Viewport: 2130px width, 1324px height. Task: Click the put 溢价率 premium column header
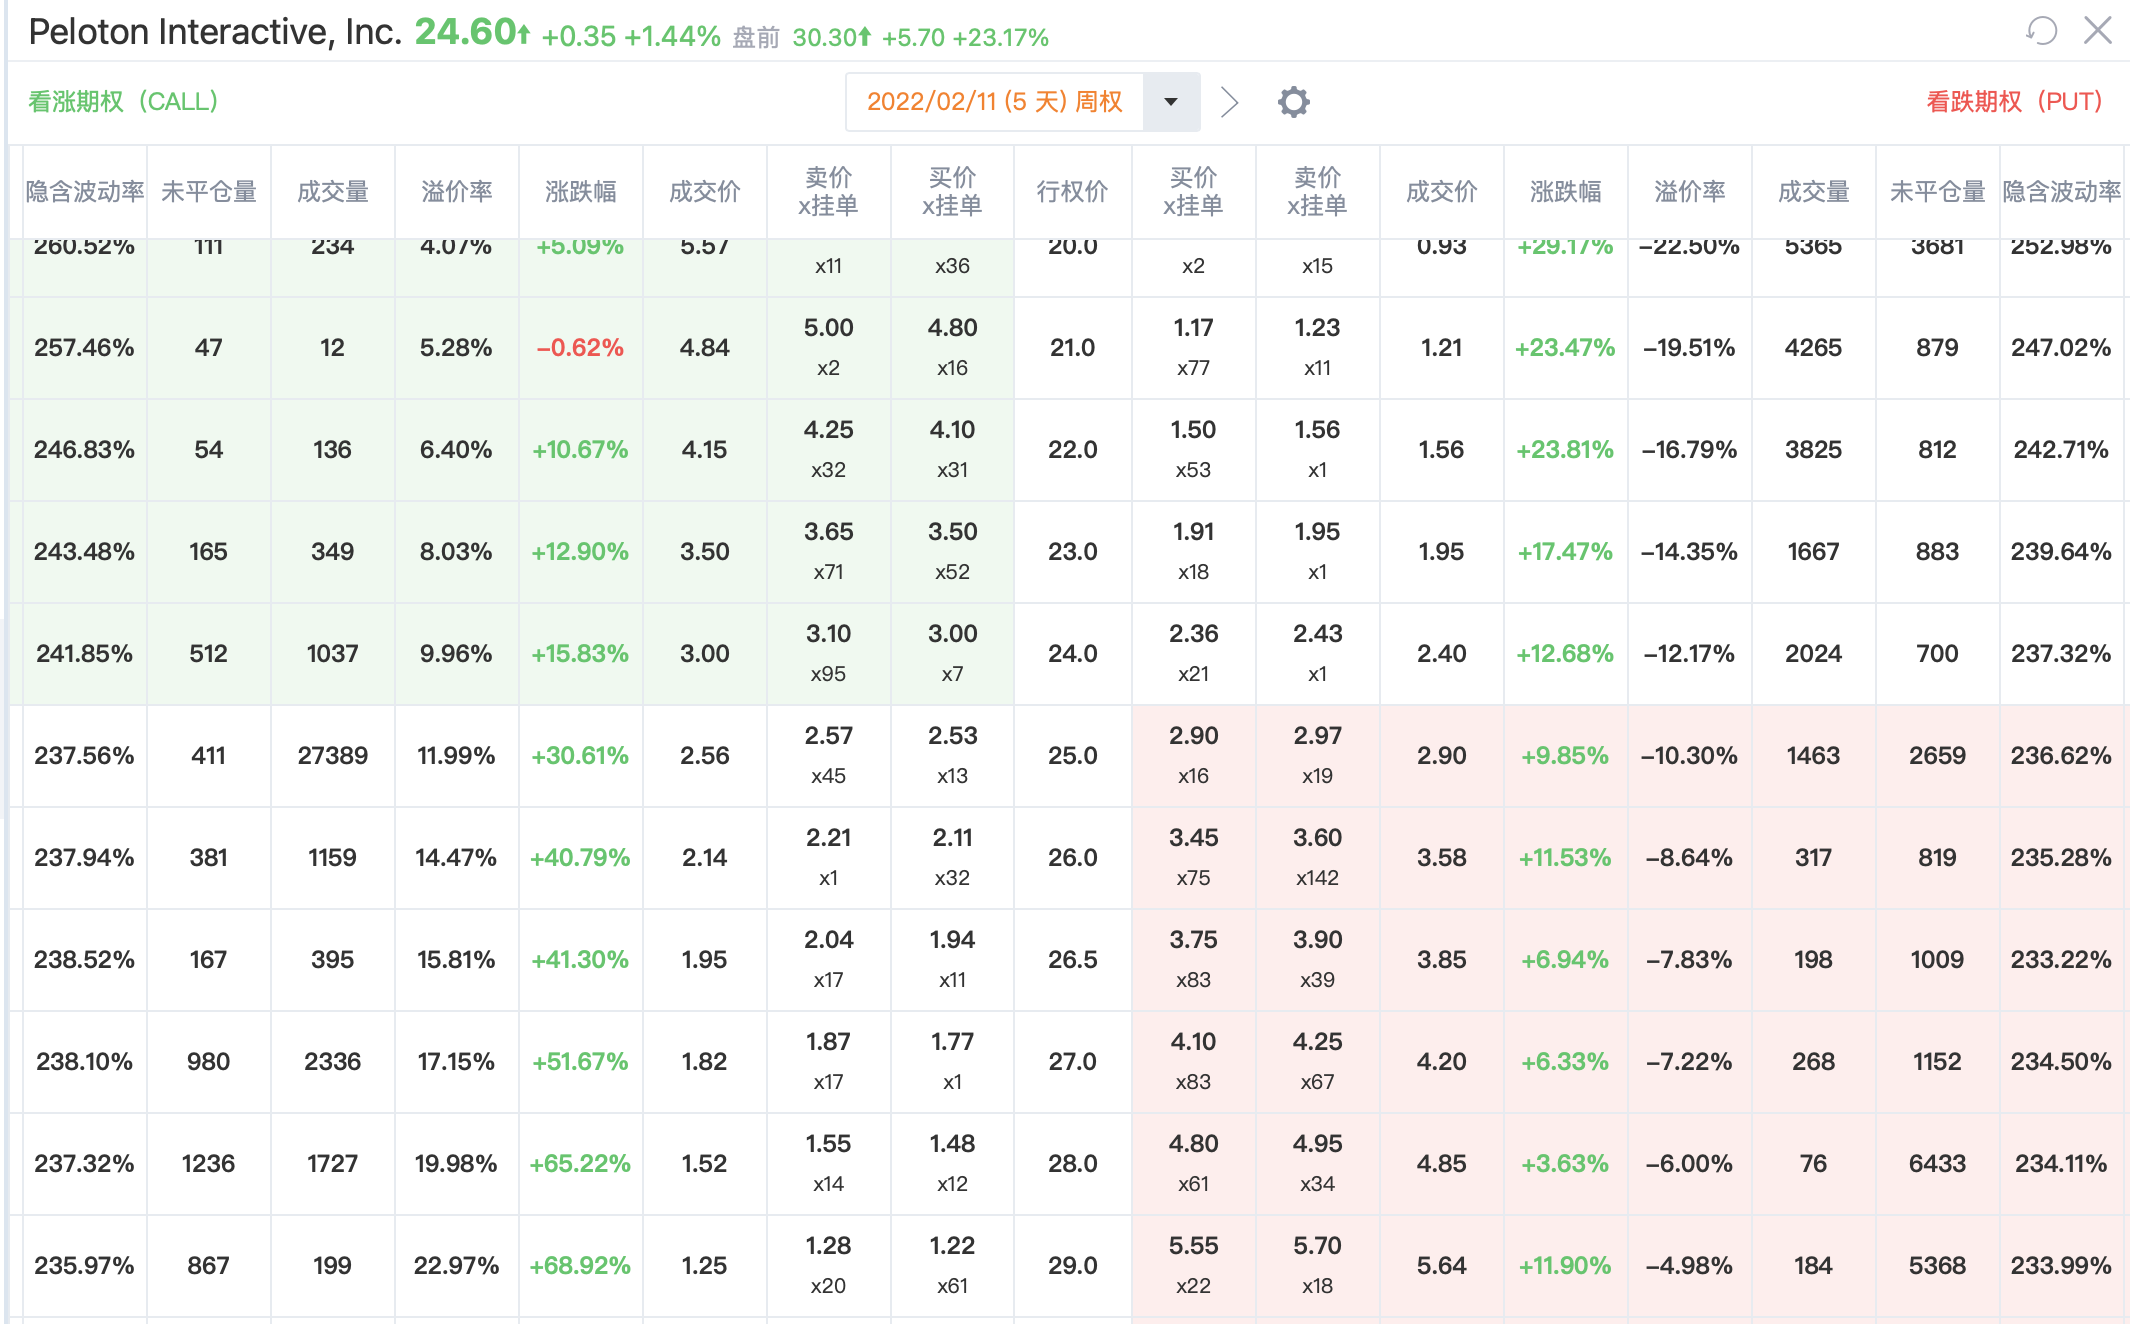(x=1689, y=191)
